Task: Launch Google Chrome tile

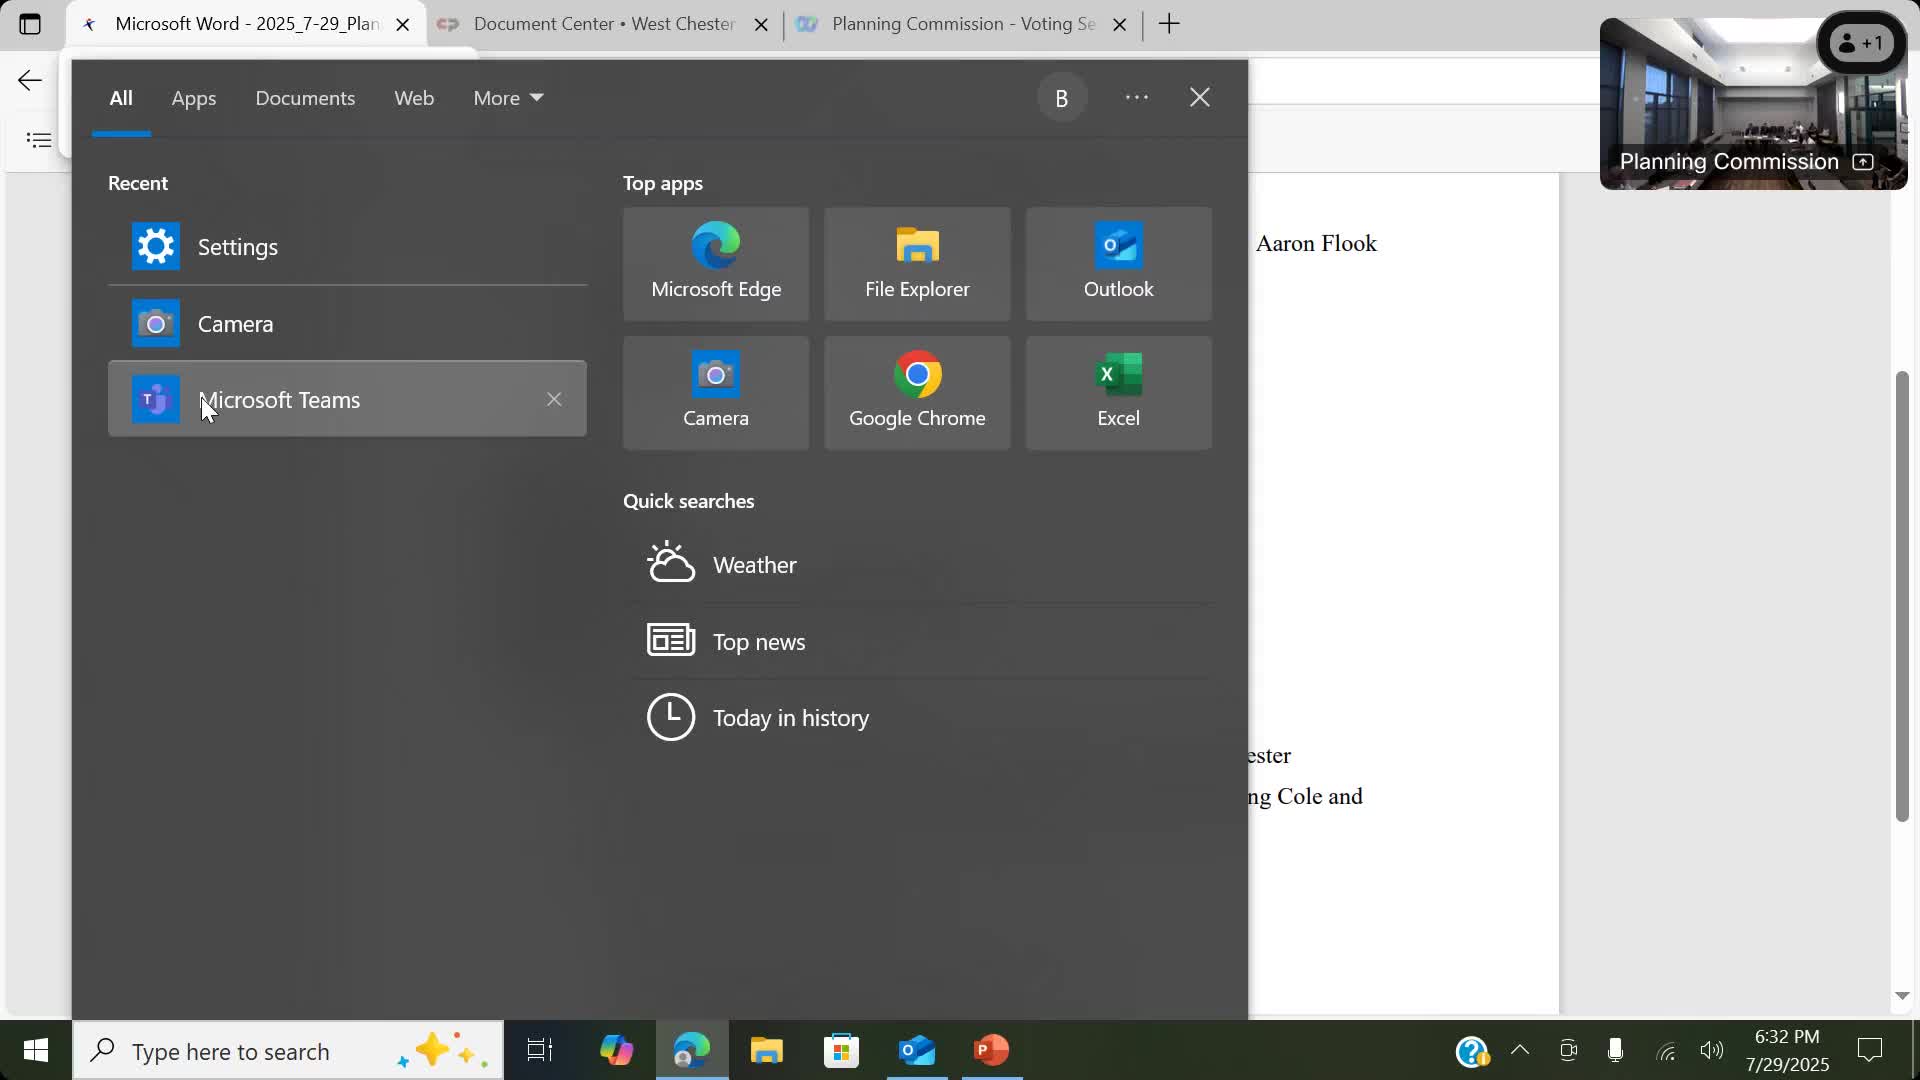Action: (x=917, y=393)
